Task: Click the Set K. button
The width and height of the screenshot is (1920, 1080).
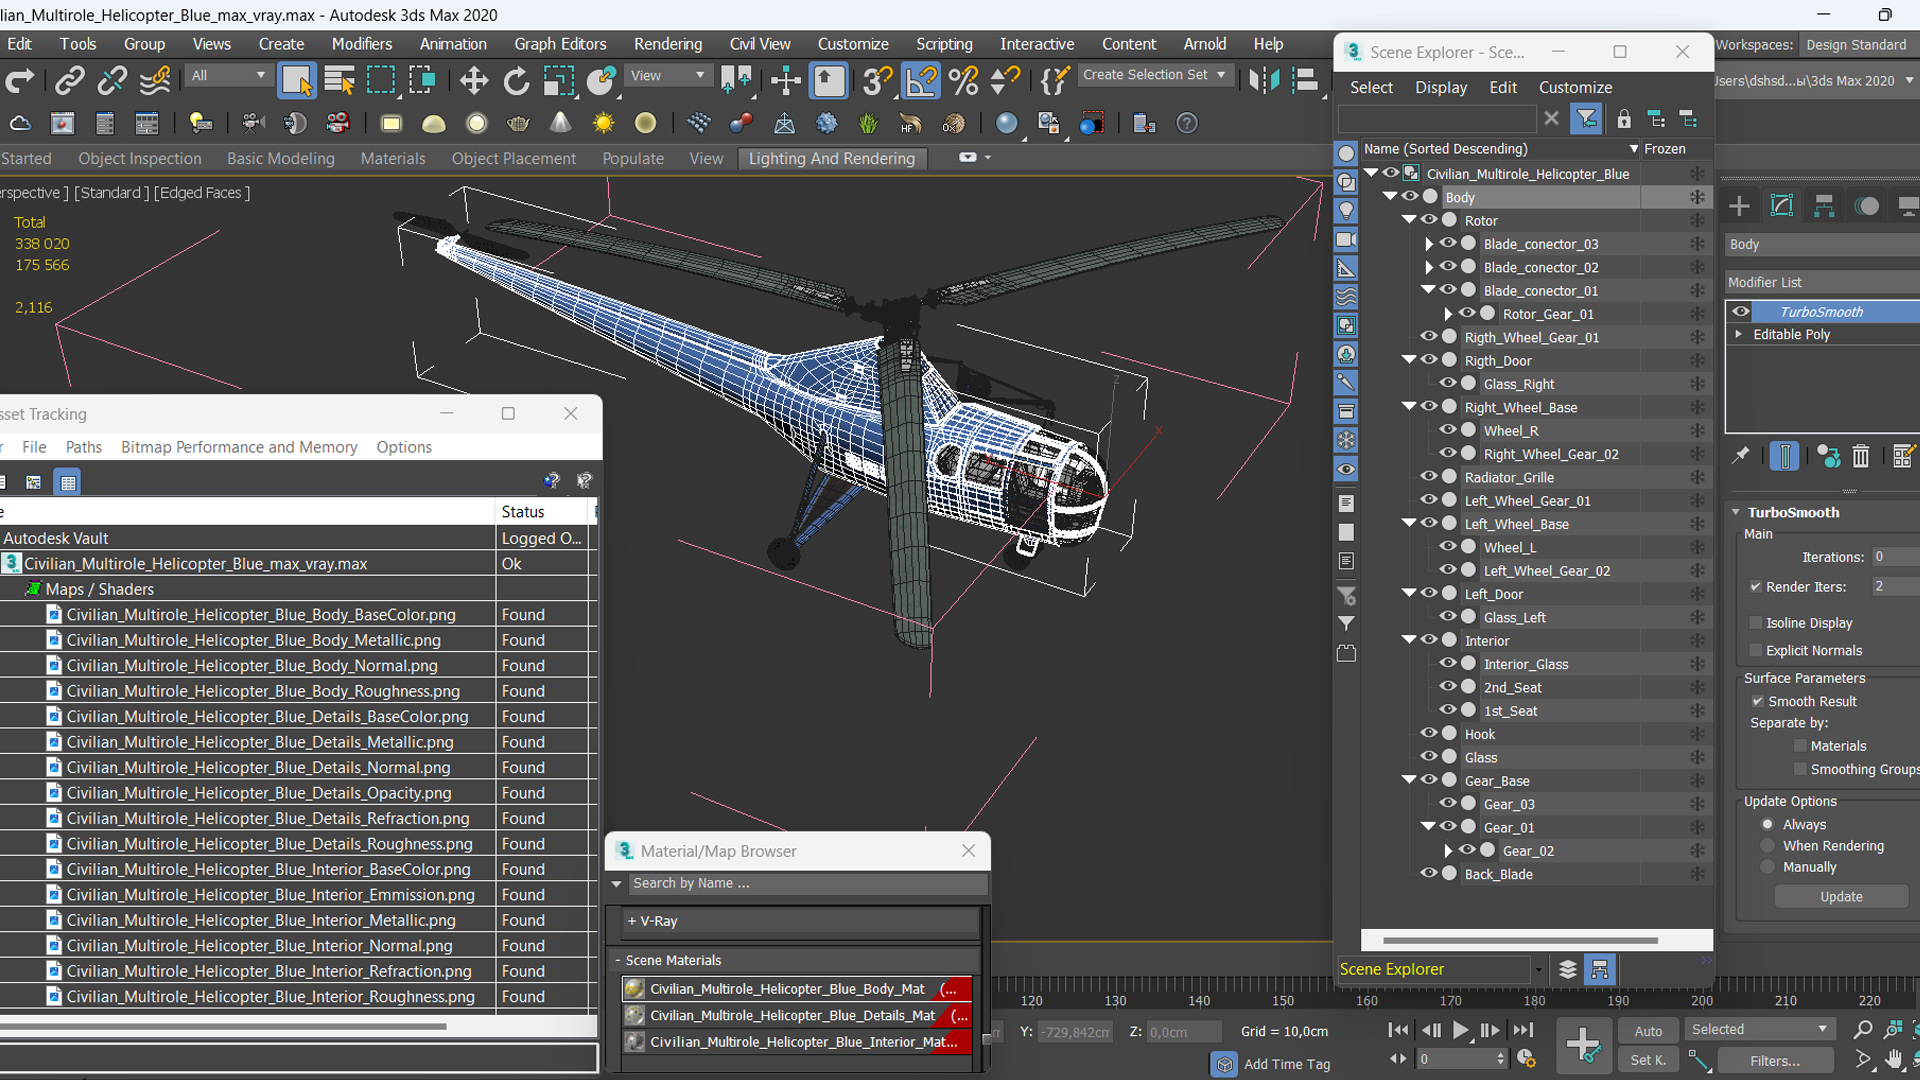Action: tap(1648, 1060)
